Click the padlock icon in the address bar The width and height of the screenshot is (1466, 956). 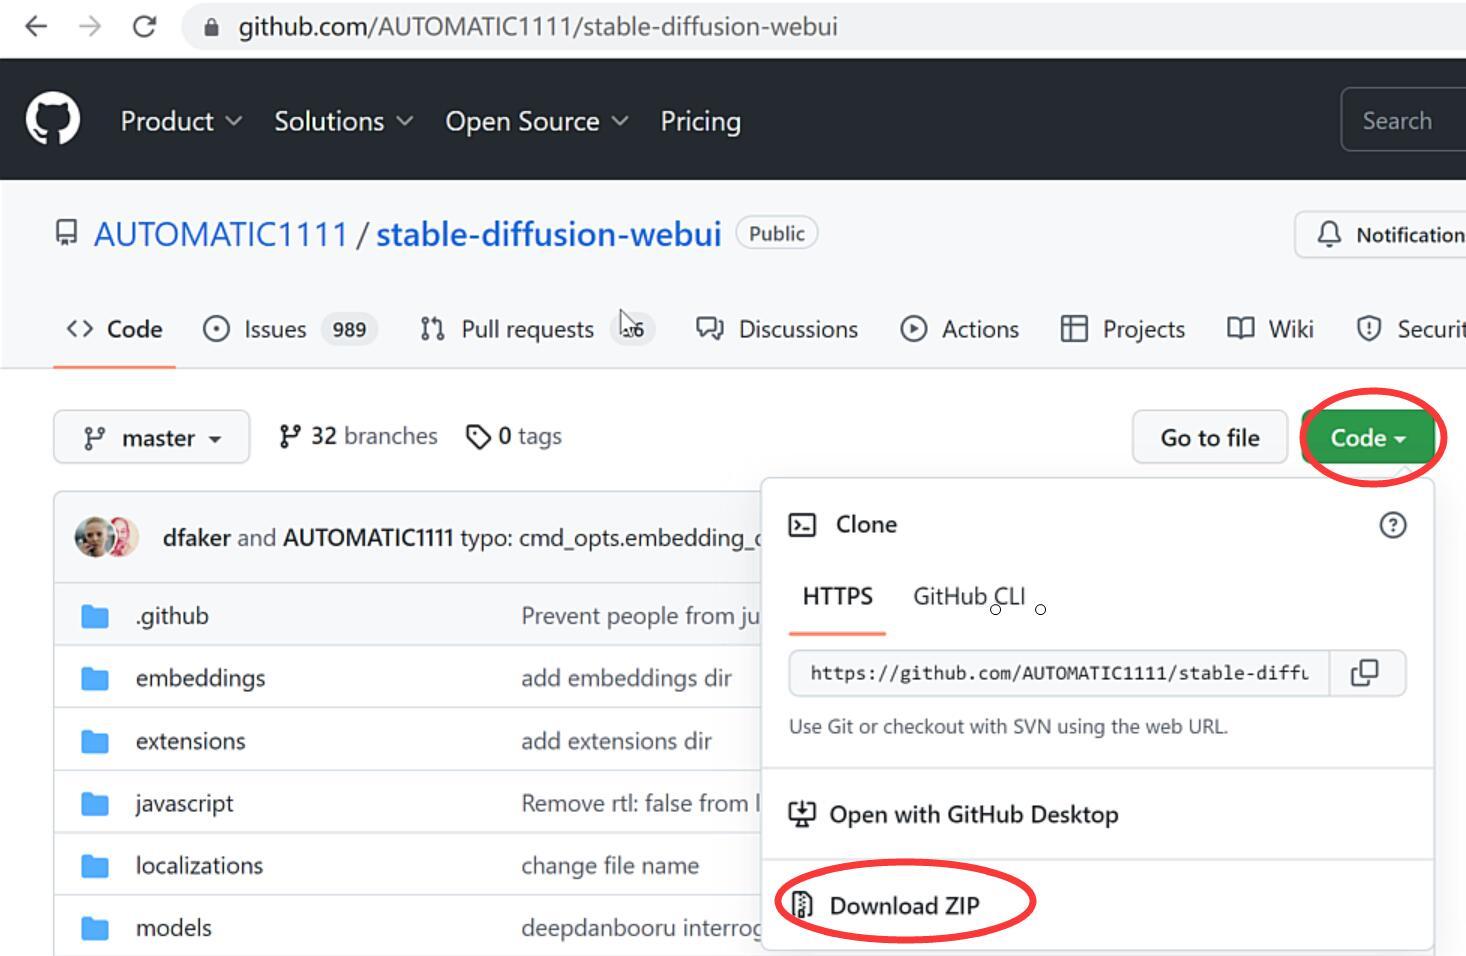pos(211,27)
